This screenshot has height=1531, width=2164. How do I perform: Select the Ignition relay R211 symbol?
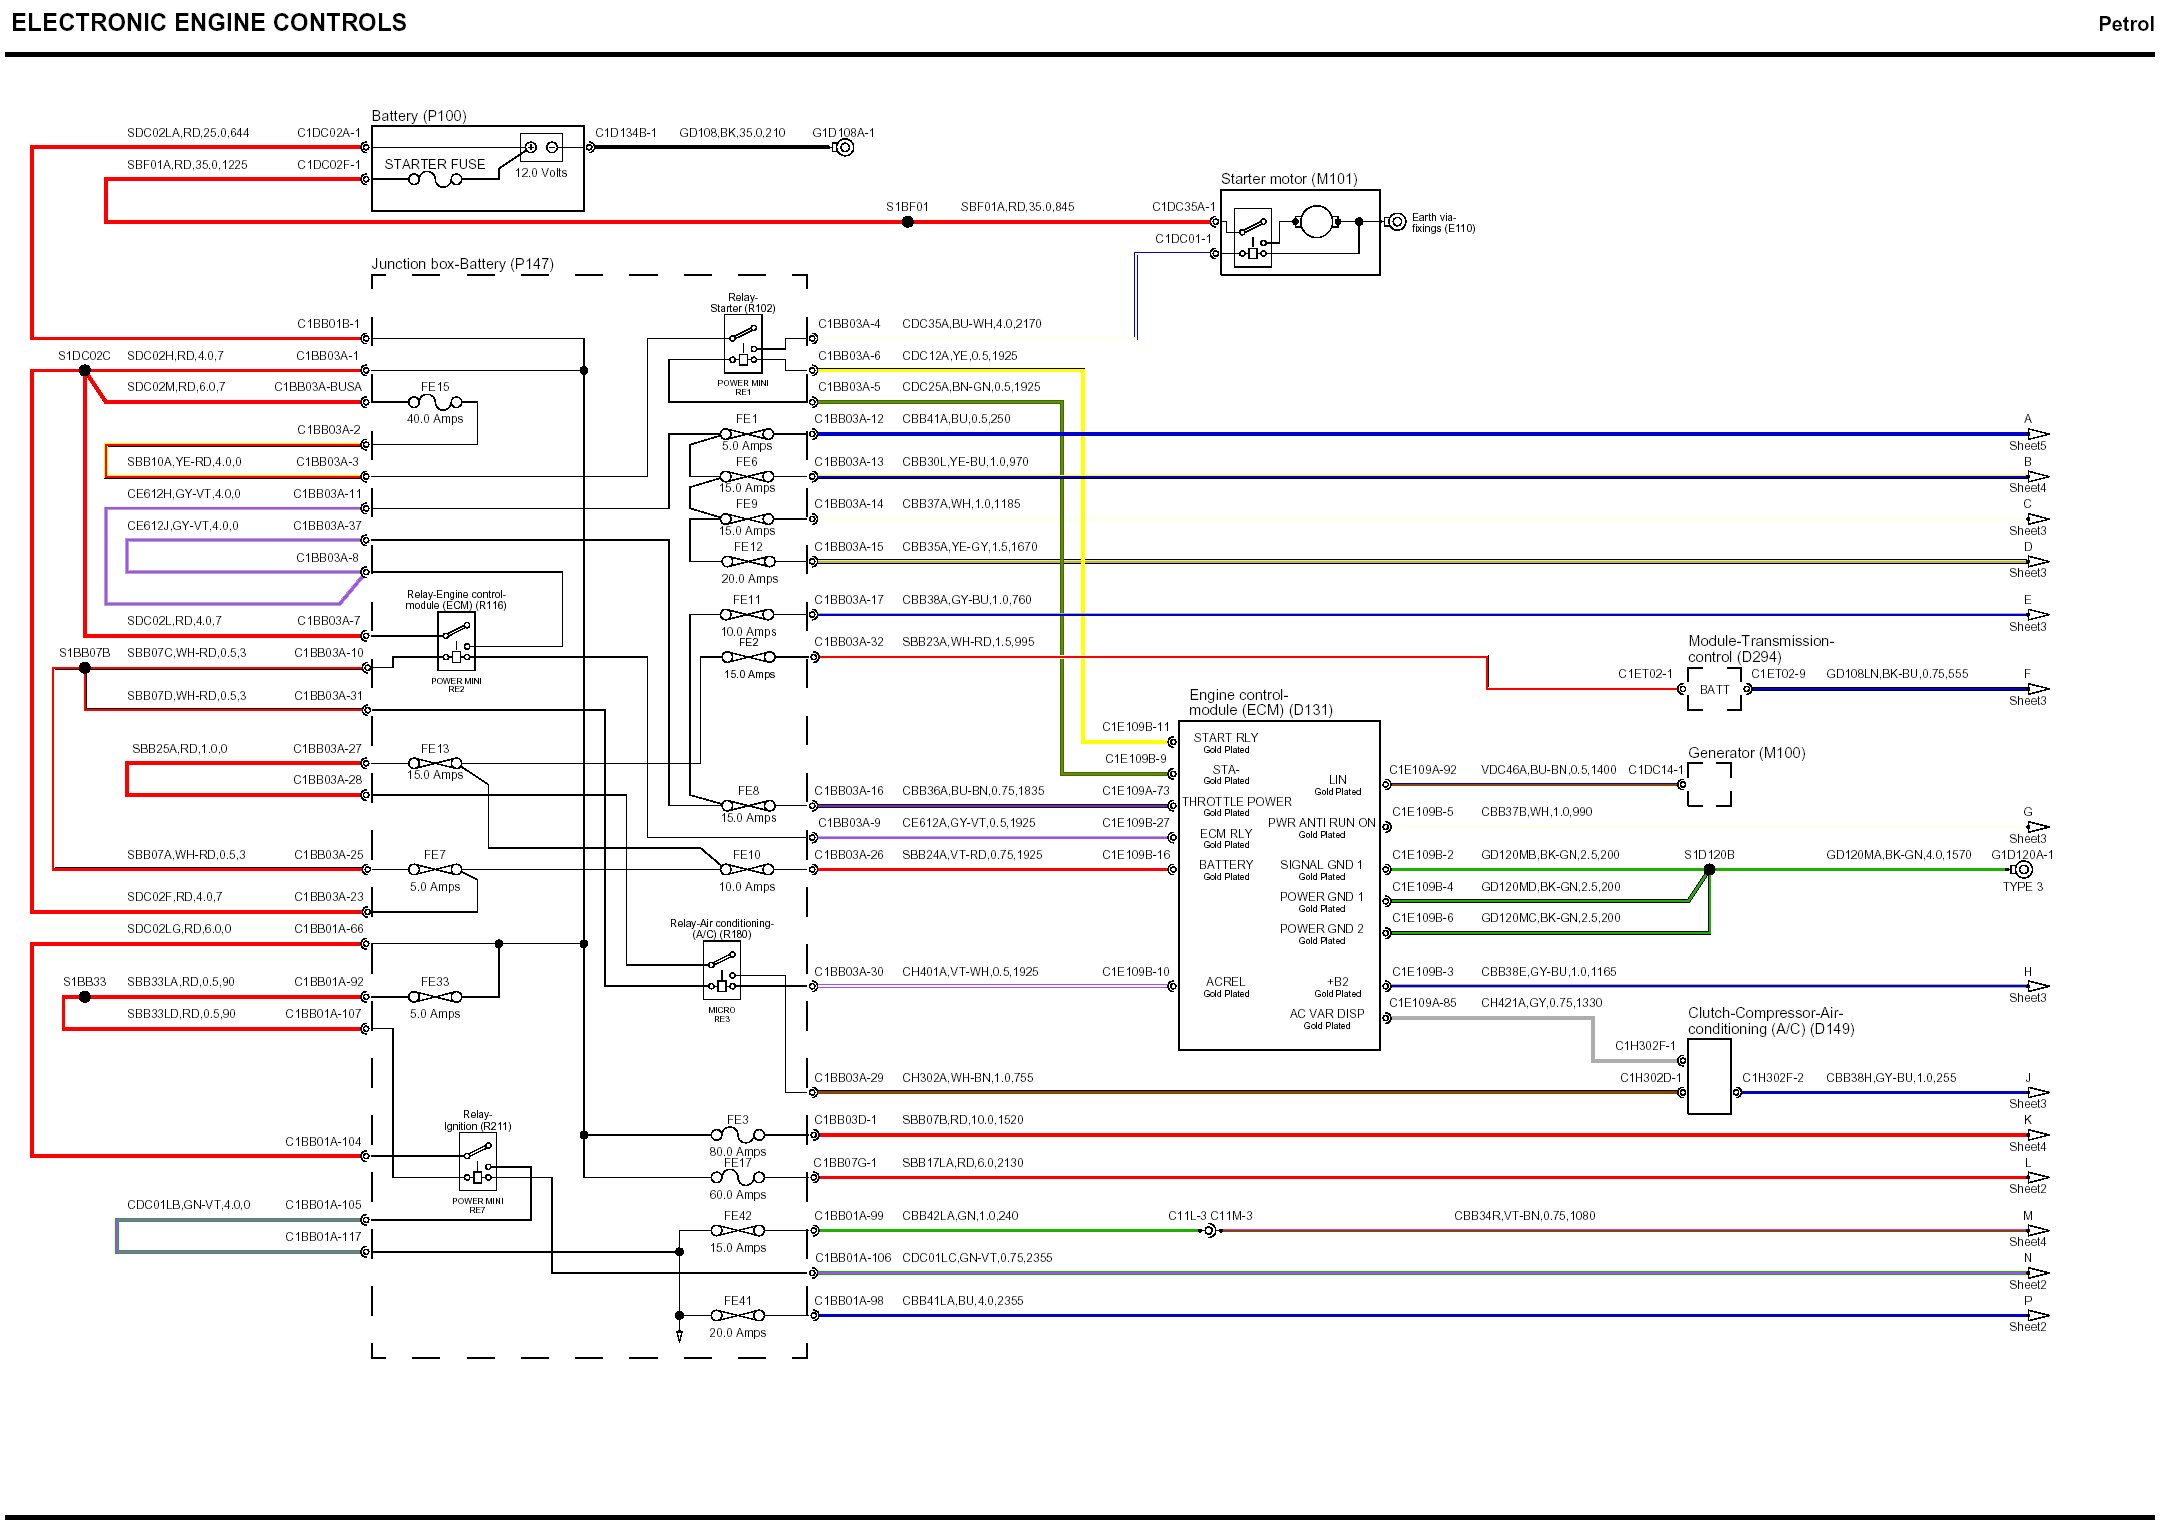click(x=478, y=1161)
